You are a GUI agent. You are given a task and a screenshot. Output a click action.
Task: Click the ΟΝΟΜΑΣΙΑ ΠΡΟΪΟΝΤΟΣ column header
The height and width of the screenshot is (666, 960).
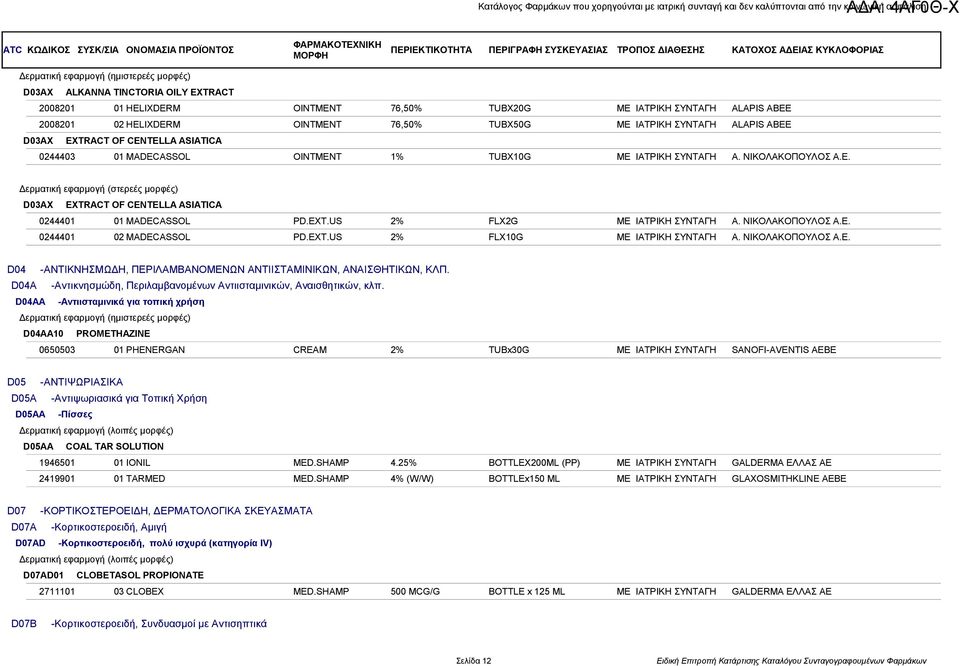click(179, 50)
